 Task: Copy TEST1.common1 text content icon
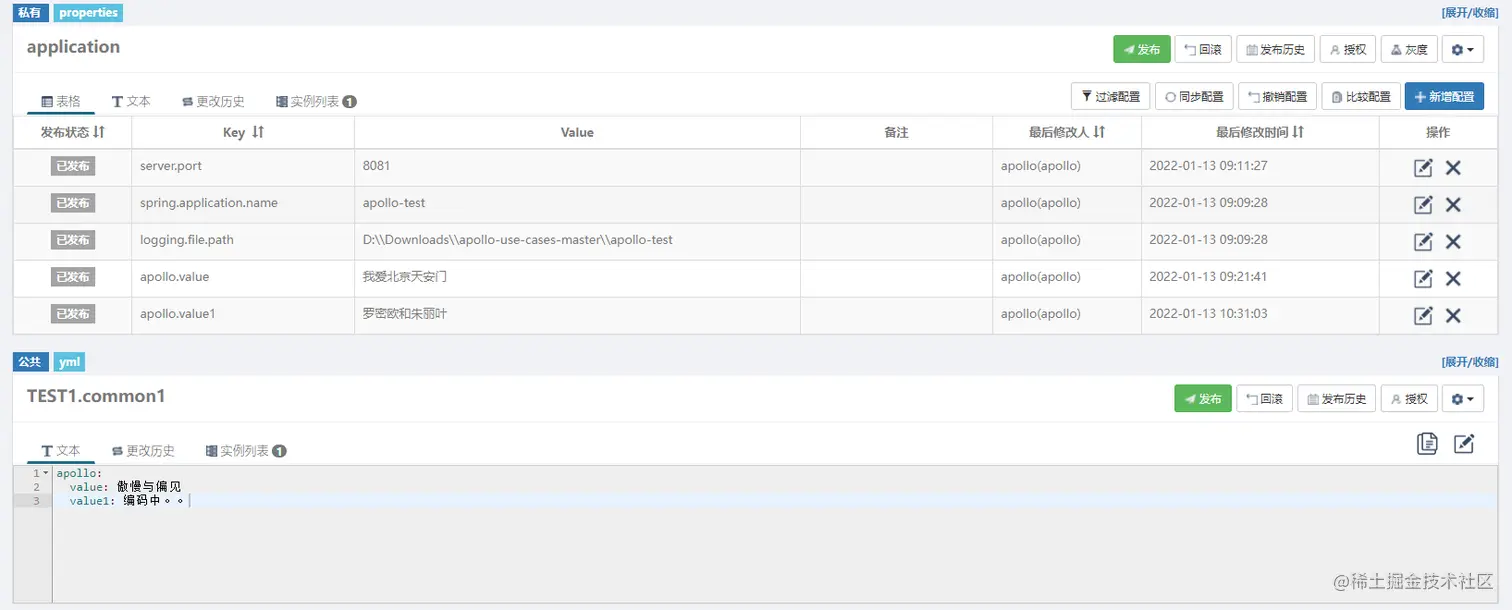click(1427, 444)
